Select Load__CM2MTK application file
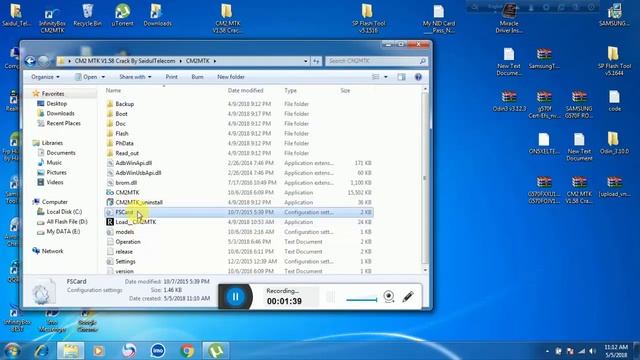The image size is (640, 360). tap(136, 222)
